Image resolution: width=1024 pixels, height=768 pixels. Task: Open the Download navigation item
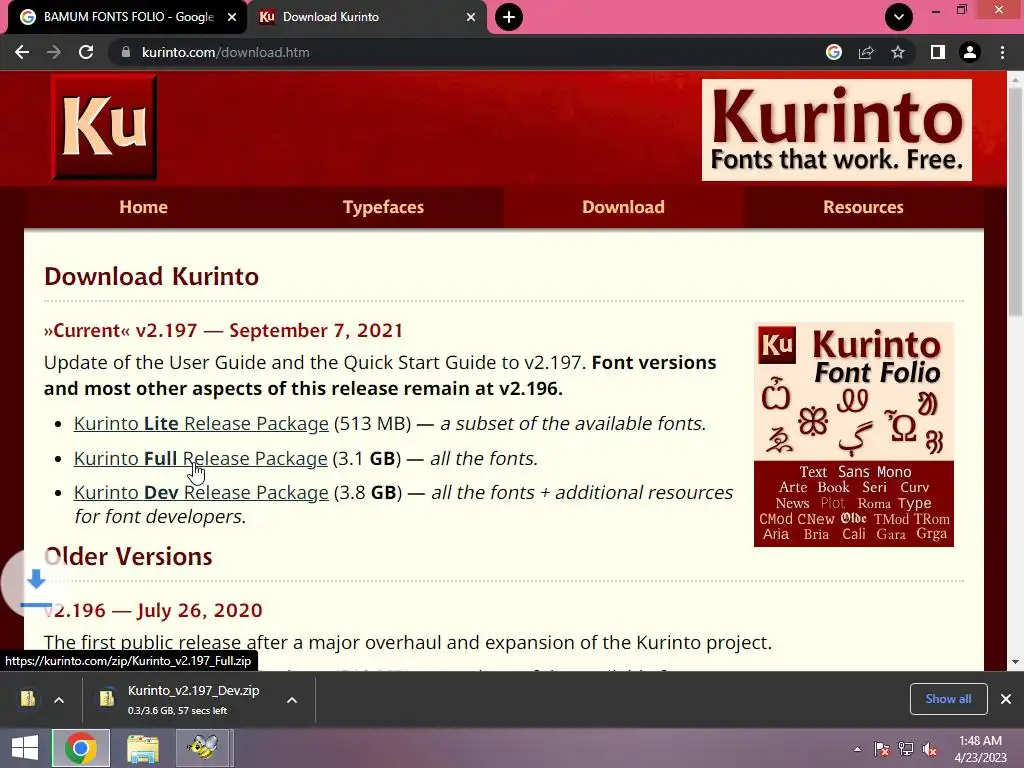[x=623, y=207]
